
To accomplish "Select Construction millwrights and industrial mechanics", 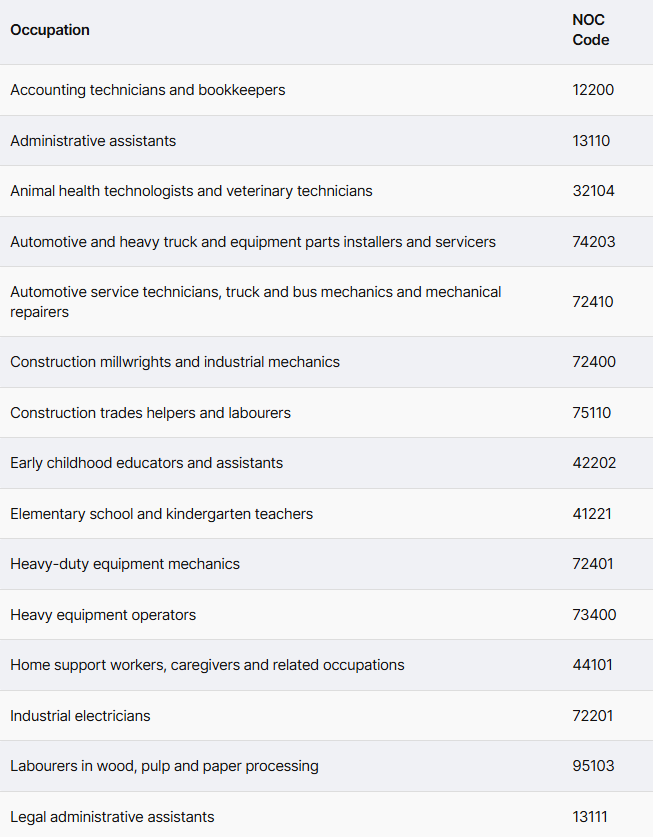I will 175,362.
